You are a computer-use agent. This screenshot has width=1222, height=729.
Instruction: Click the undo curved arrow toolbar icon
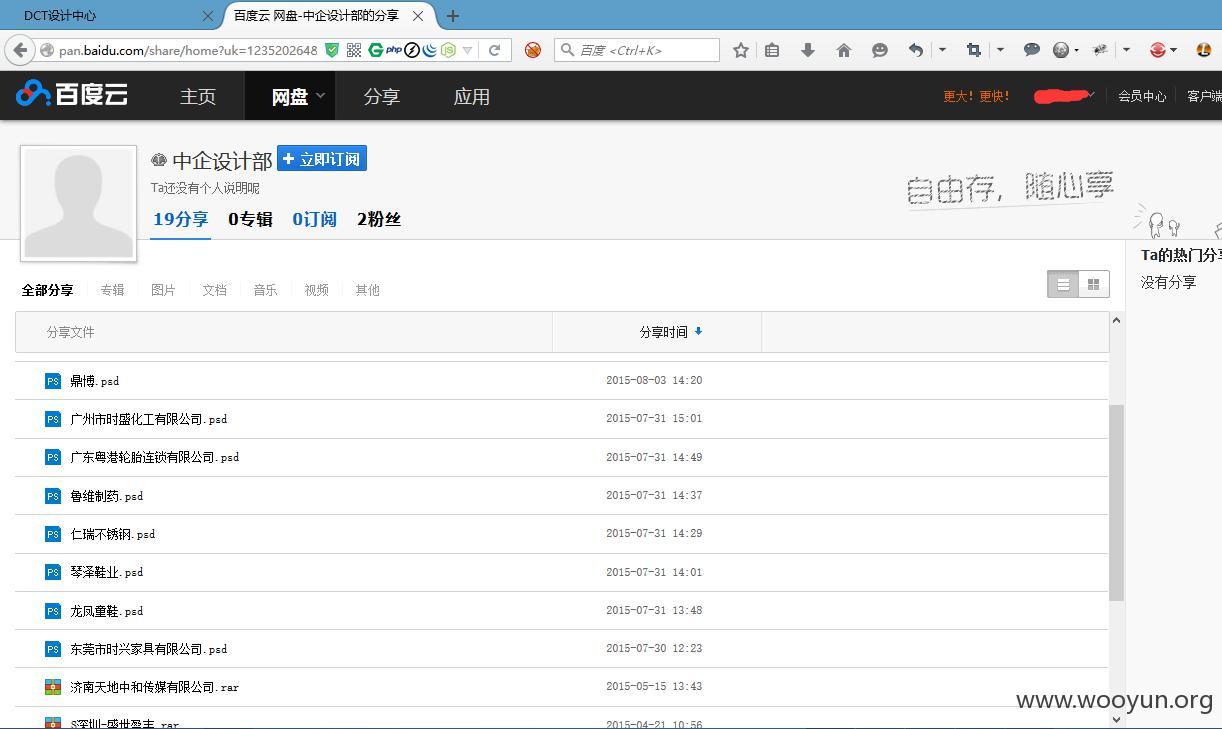click(915, 50)
